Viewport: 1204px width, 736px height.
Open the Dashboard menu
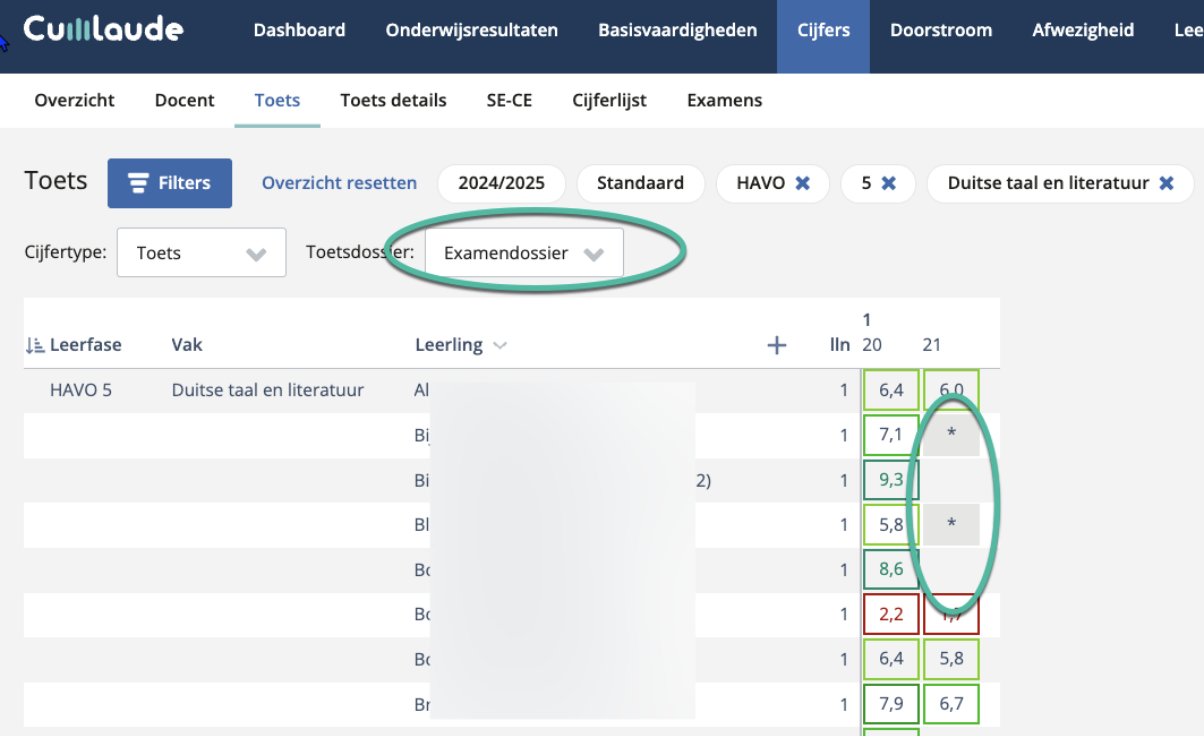pyautogui.click(x=299, y=30)
